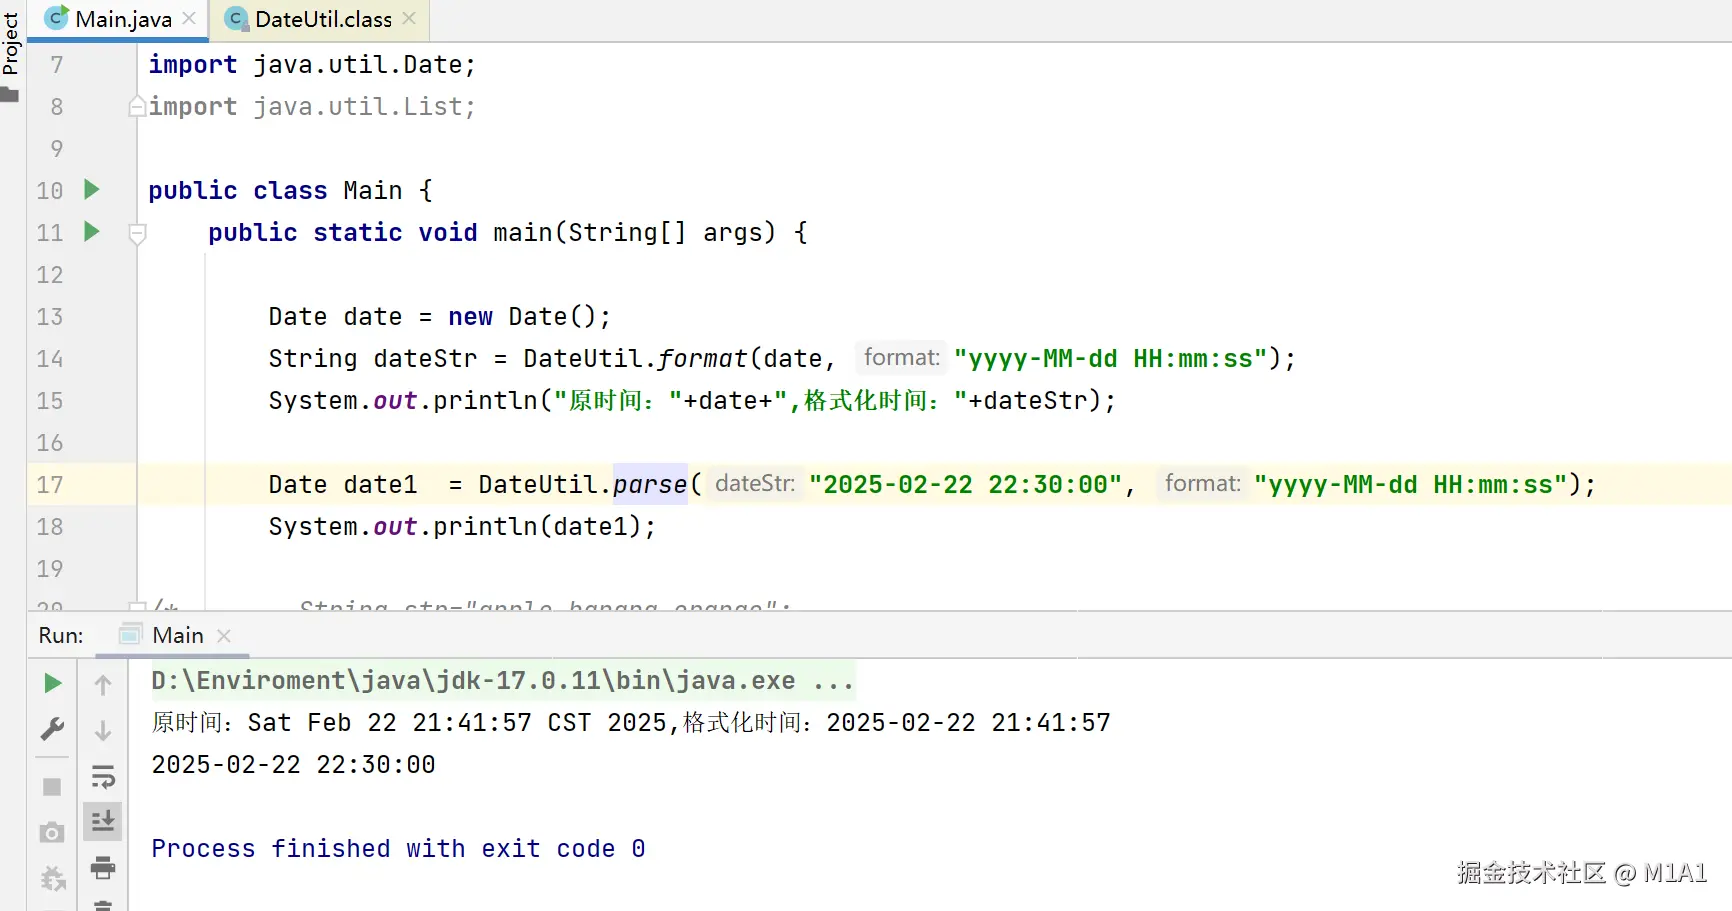Click line number 17 in the gutter
1732x911 pixels.
(x=50, y=485)
